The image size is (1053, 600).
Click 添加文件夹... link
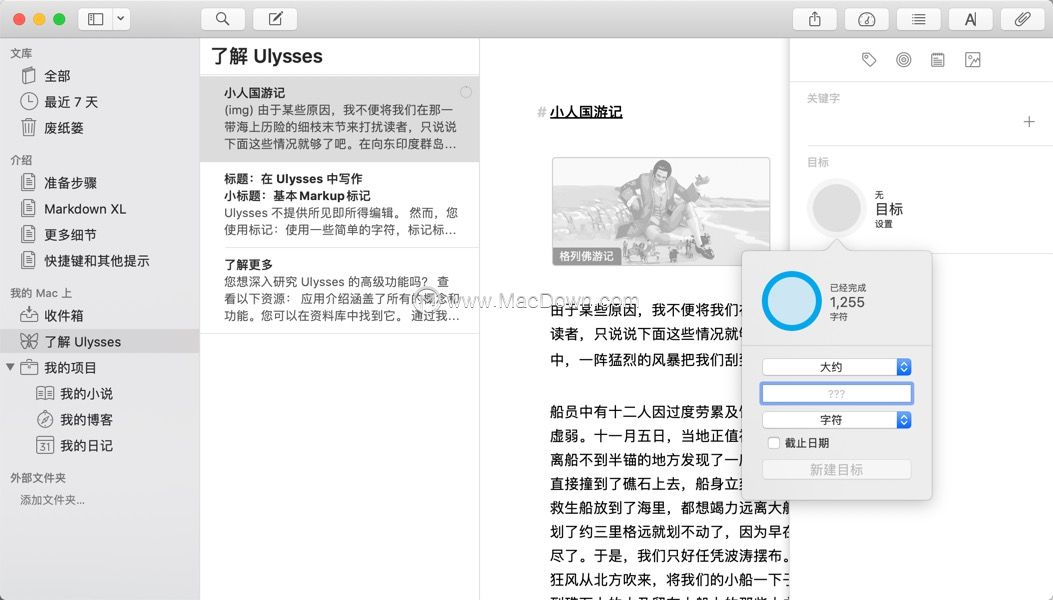point(52,500)
